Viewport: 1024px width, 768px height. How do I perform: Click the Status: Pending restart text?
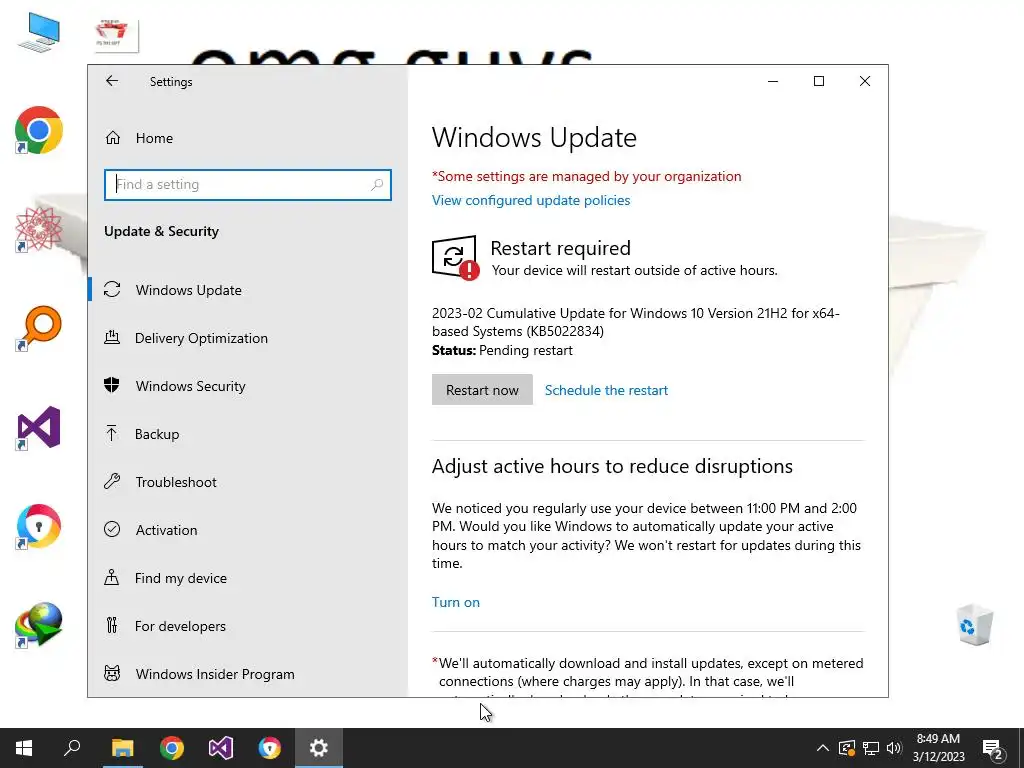point(502,351)
